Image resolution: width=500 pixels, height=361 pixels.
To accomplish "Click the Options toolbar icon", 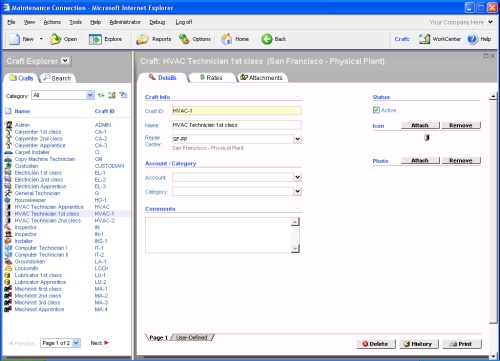I will coord(184,39).
